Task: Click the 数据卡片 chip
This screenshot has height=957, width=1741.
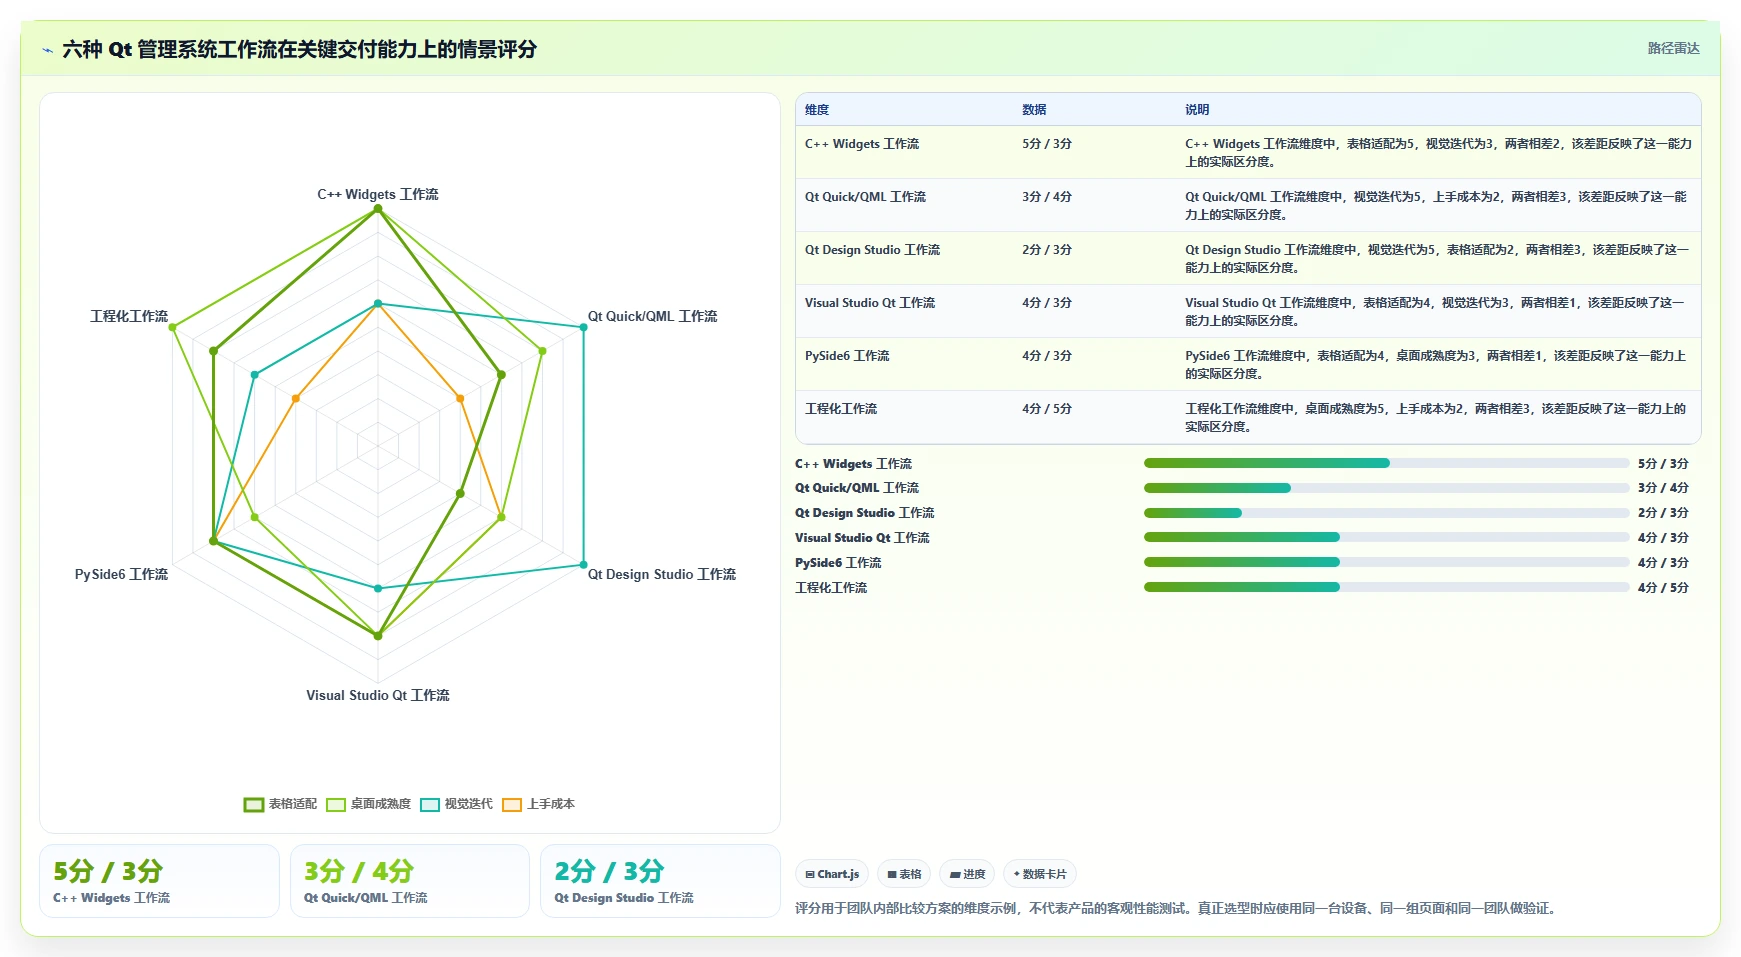Action: tap(1040, 874)
